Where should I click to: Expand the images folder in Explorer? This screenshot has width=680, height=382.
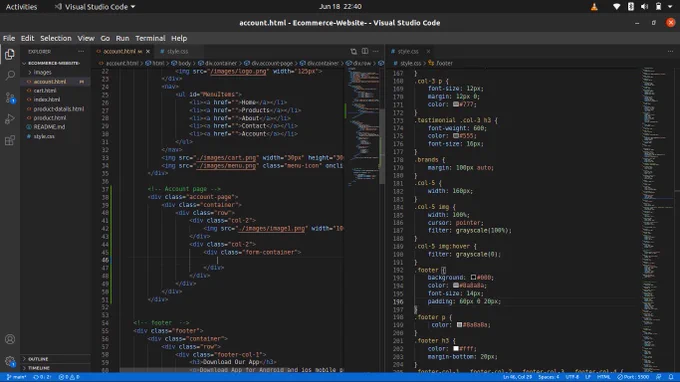pos(42,72)
